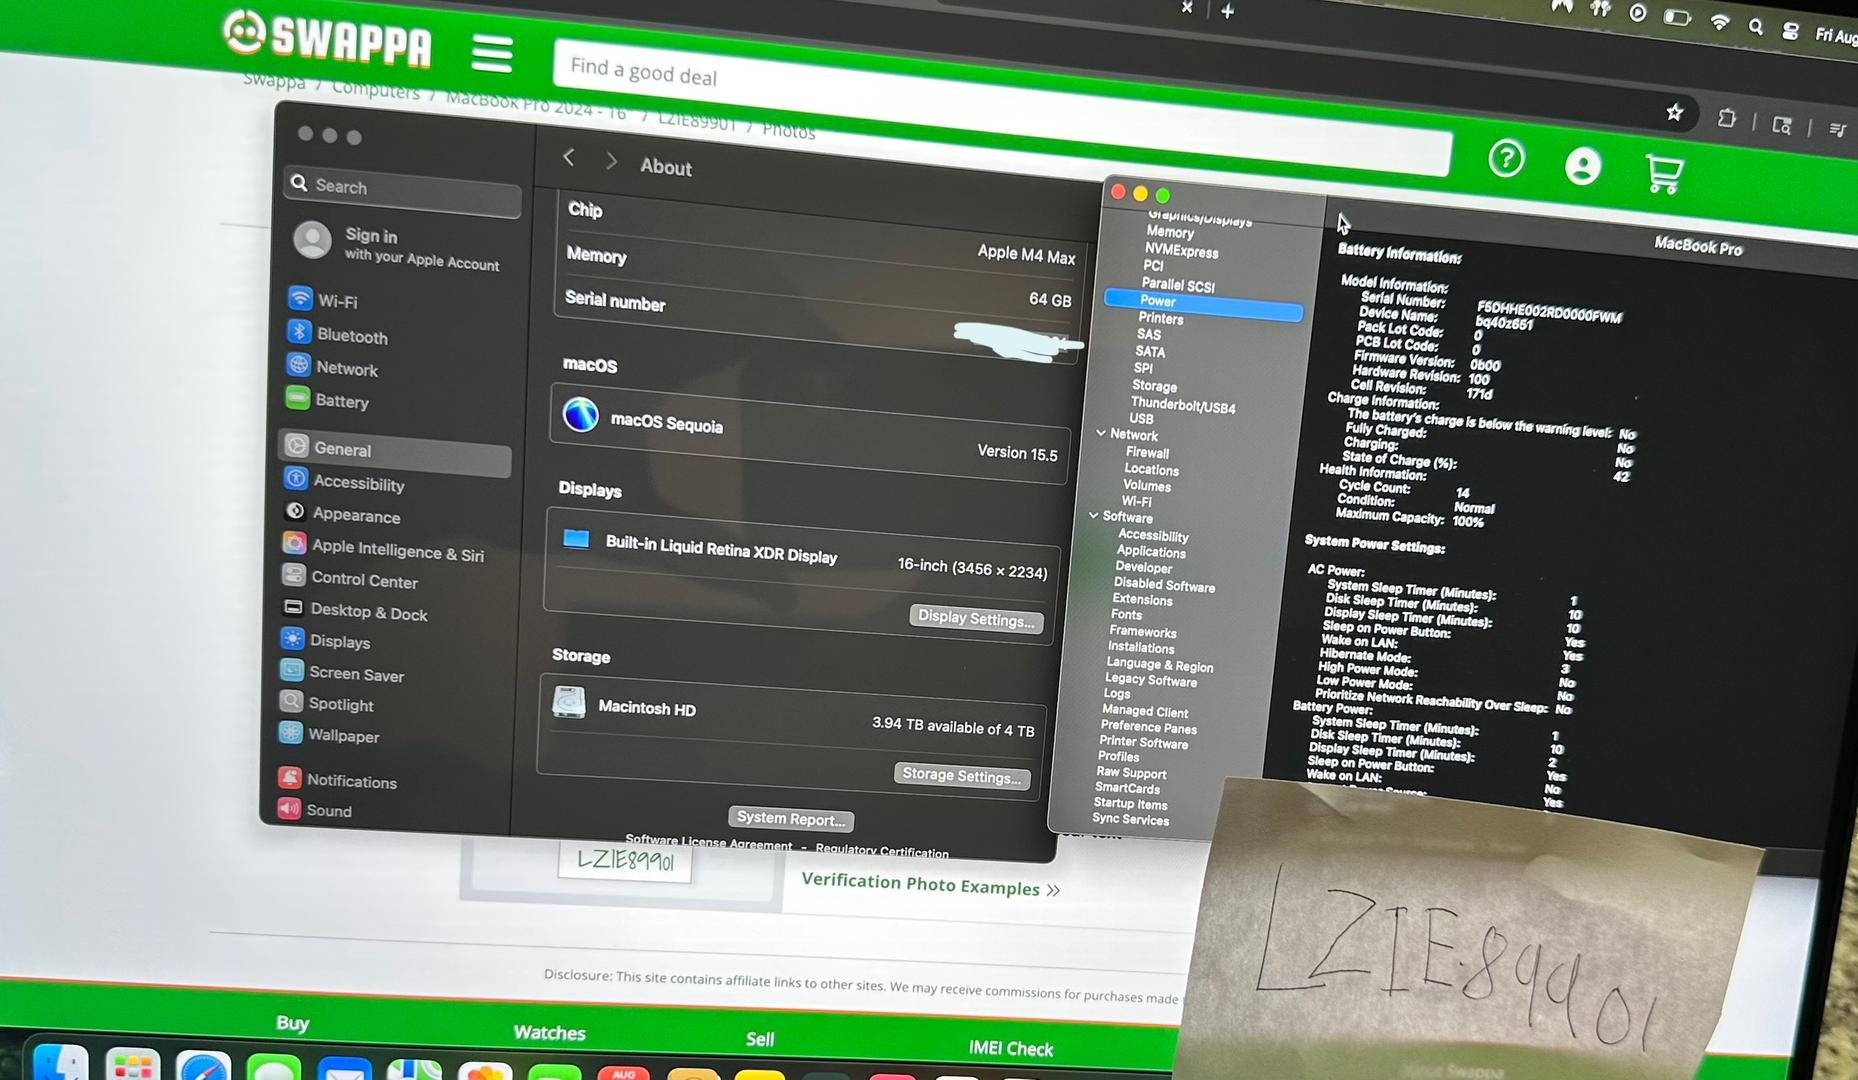
Task: Click IMEI Check in the bottom bar
Action: 1011,1048
